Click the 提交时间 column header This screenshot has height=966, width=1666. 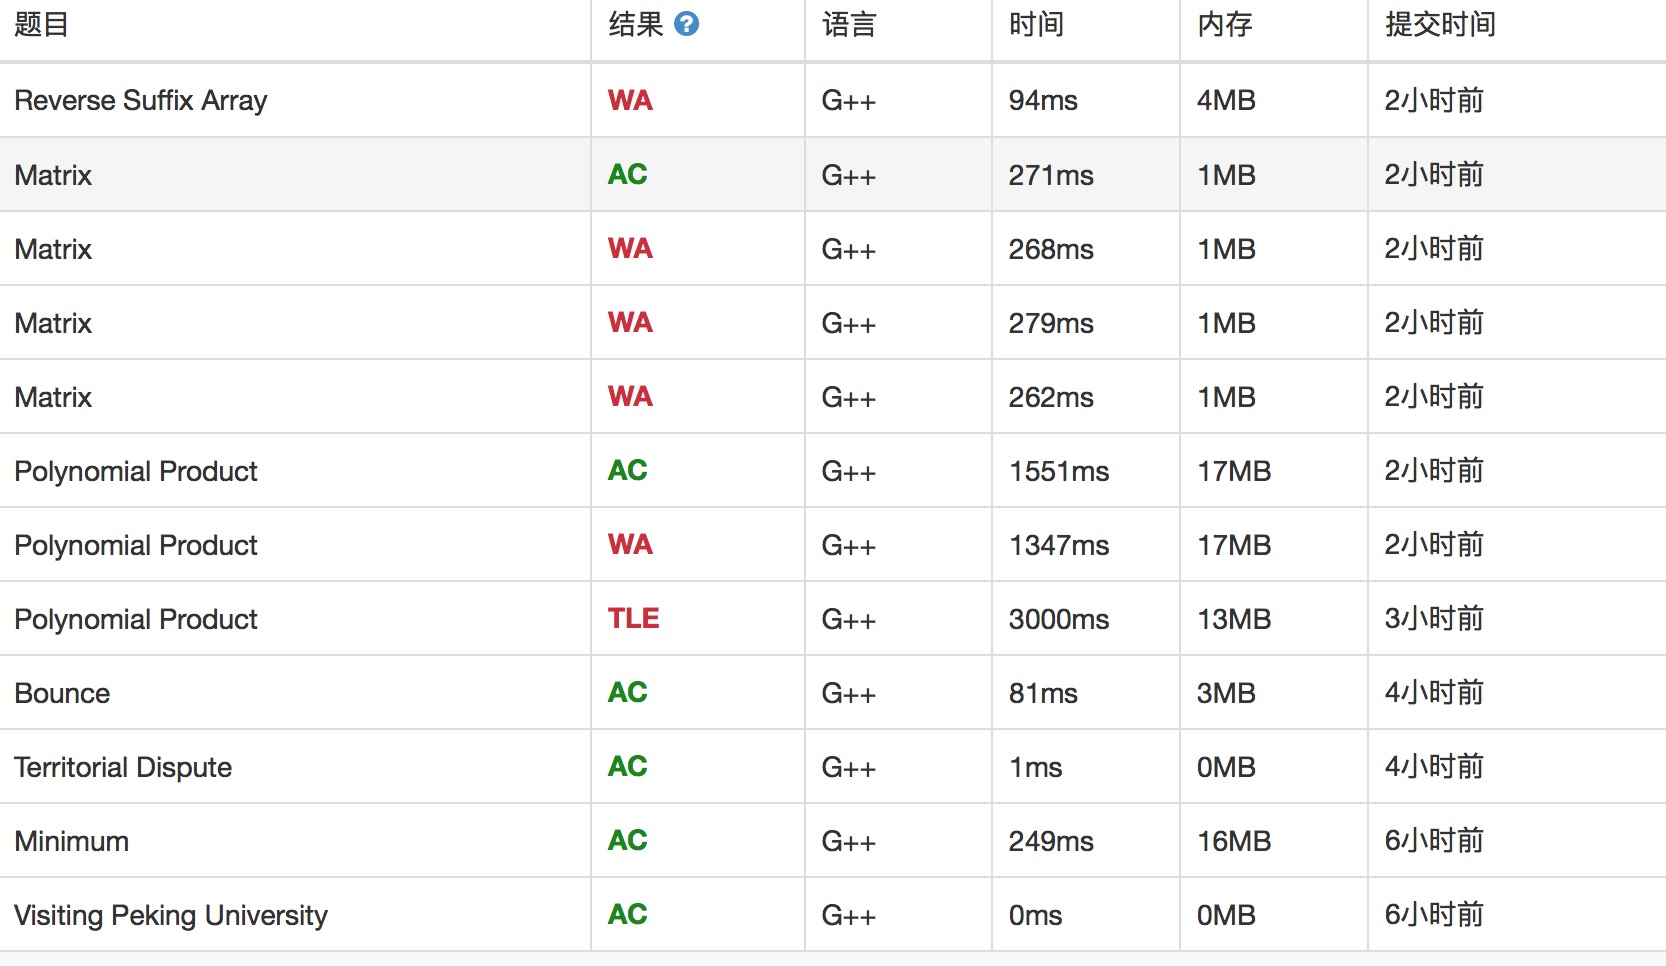pos(1440,24)
